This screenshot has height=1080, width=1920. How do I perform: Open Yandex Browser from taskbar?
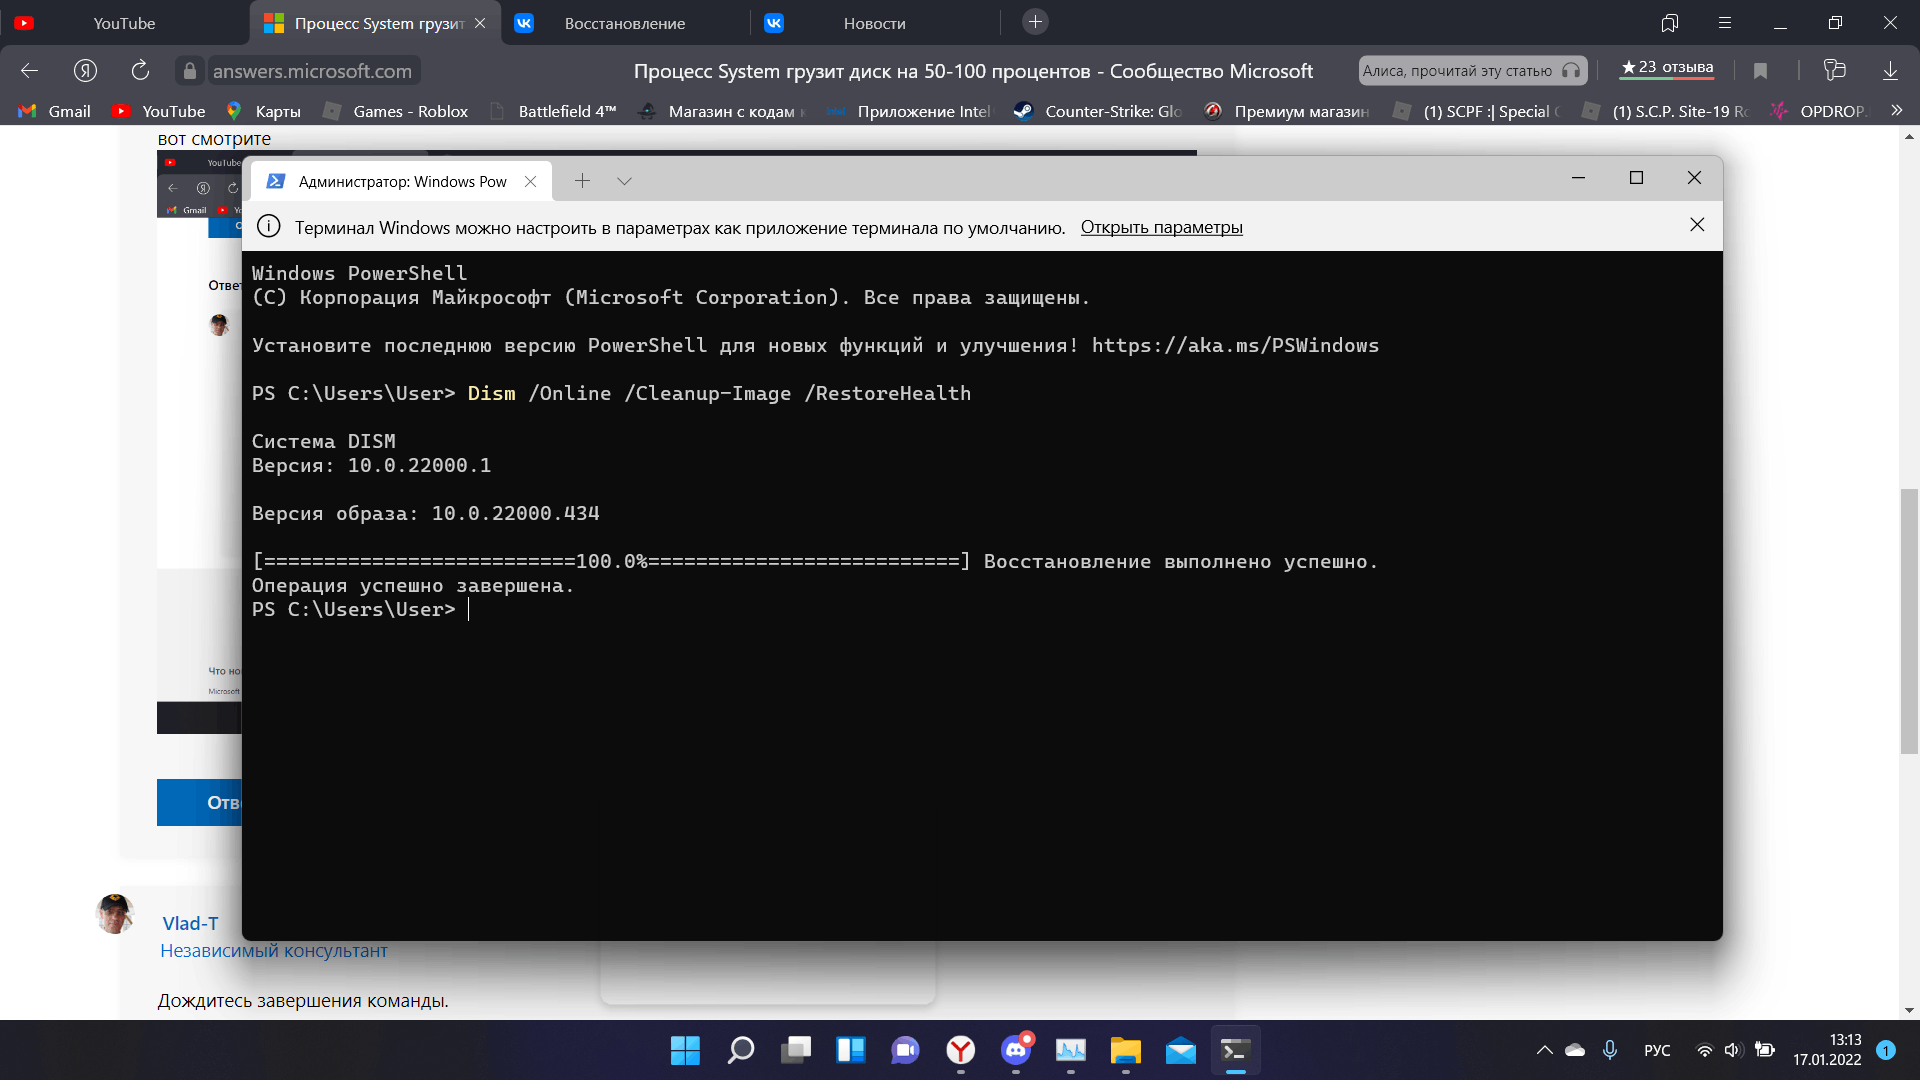961,1050
